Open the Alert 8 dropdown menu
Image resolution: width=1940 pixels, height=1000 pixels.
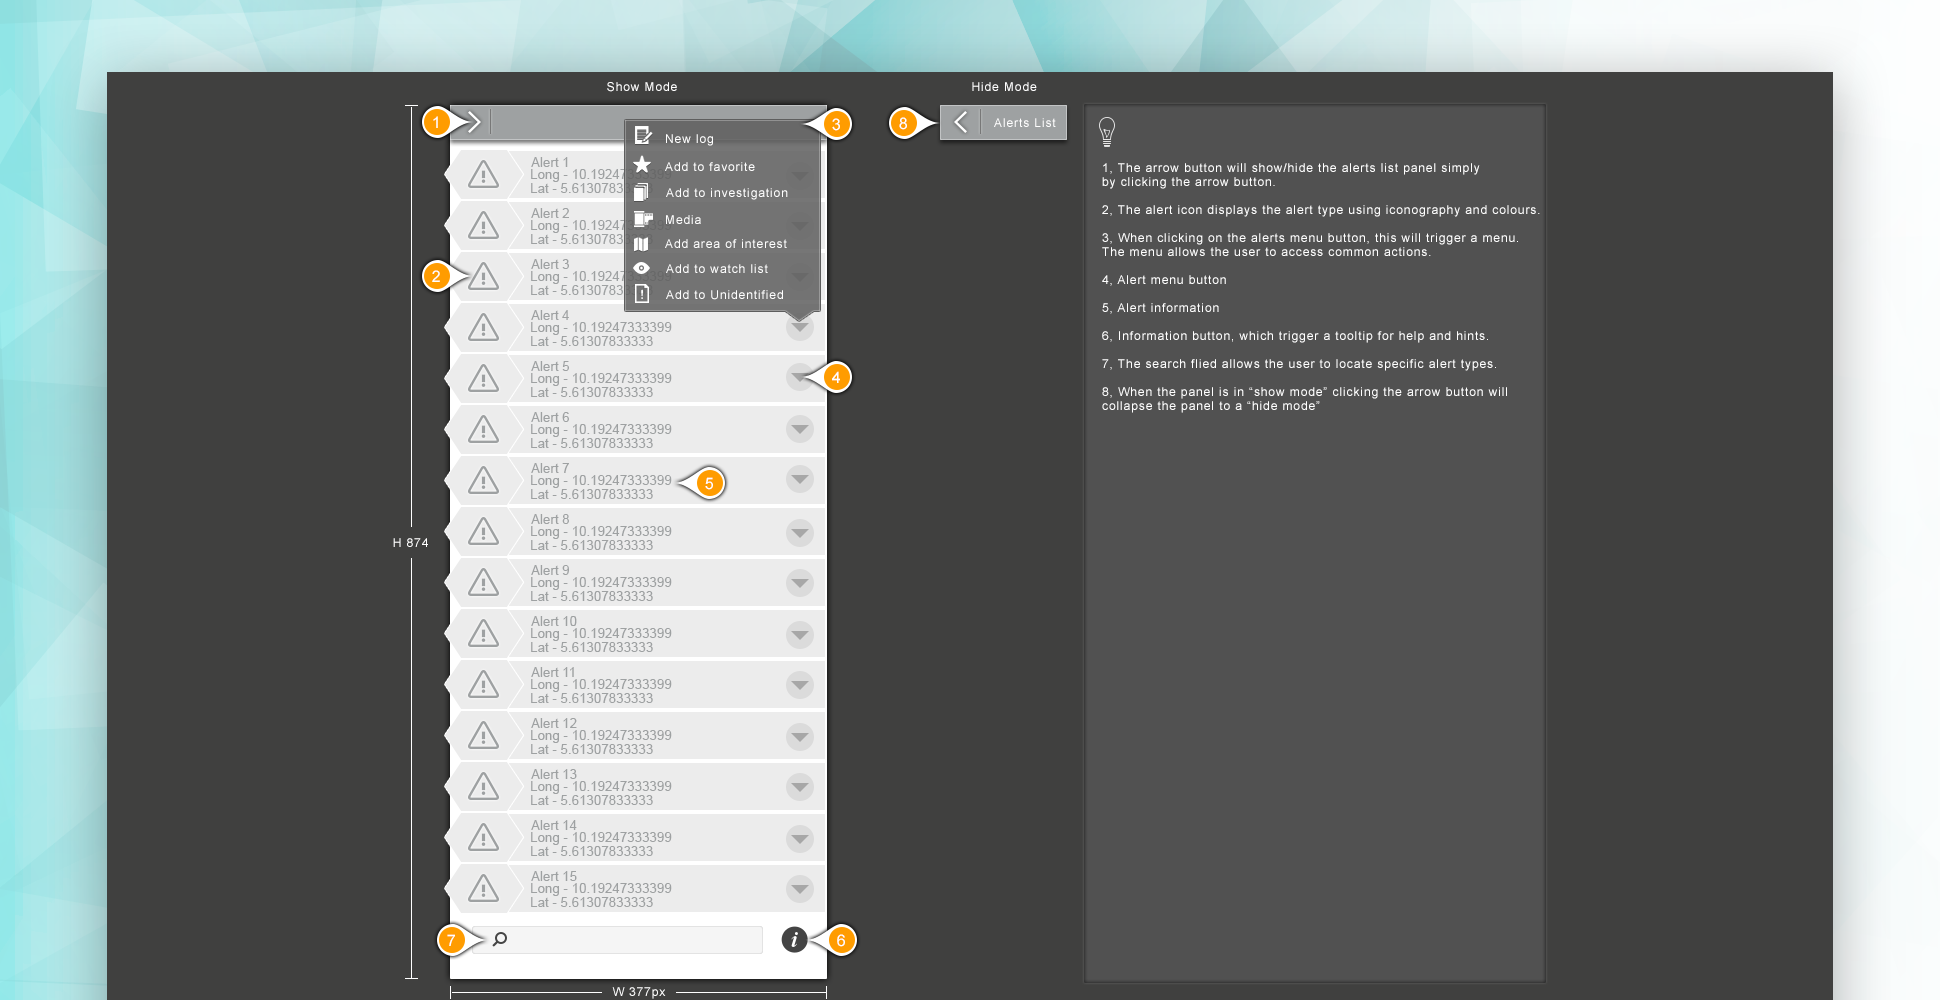(799, 532)
